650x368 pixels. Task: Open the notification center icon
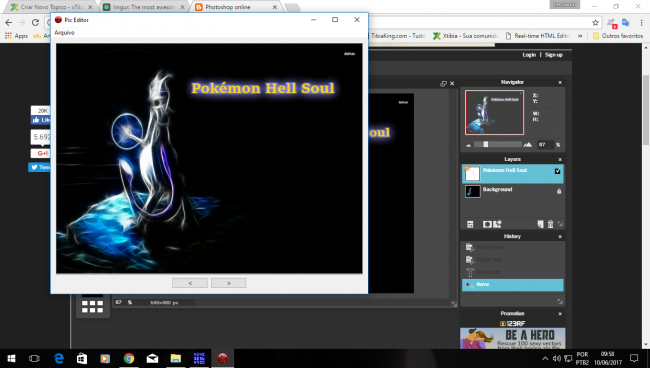(x=634, y=358)
